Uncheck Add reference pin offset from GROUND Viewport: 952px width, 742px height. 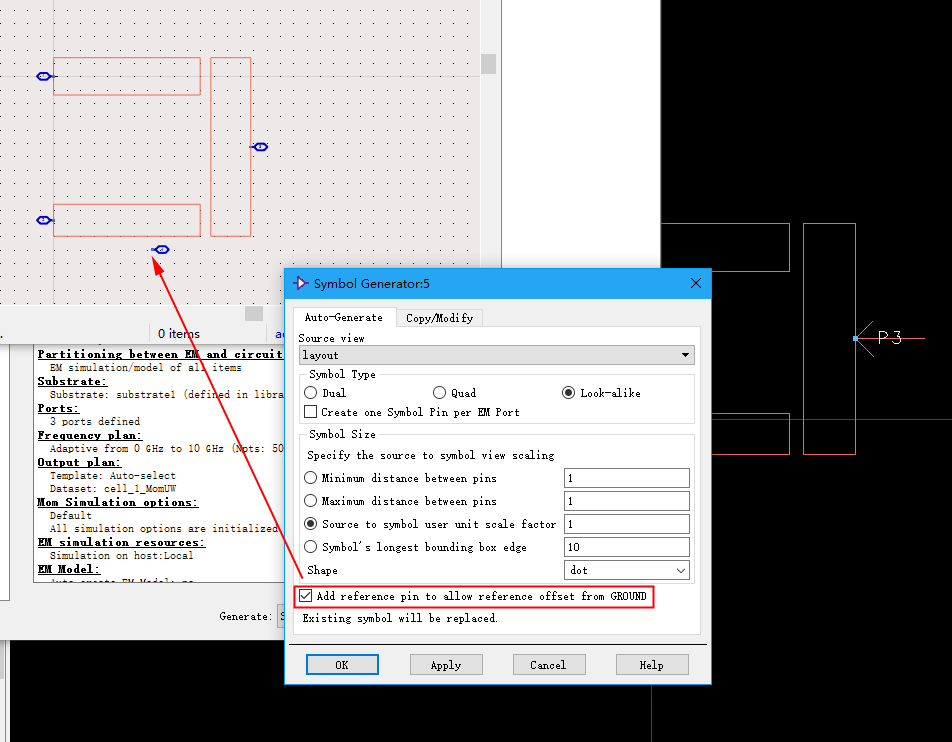[x=305, y=596]
